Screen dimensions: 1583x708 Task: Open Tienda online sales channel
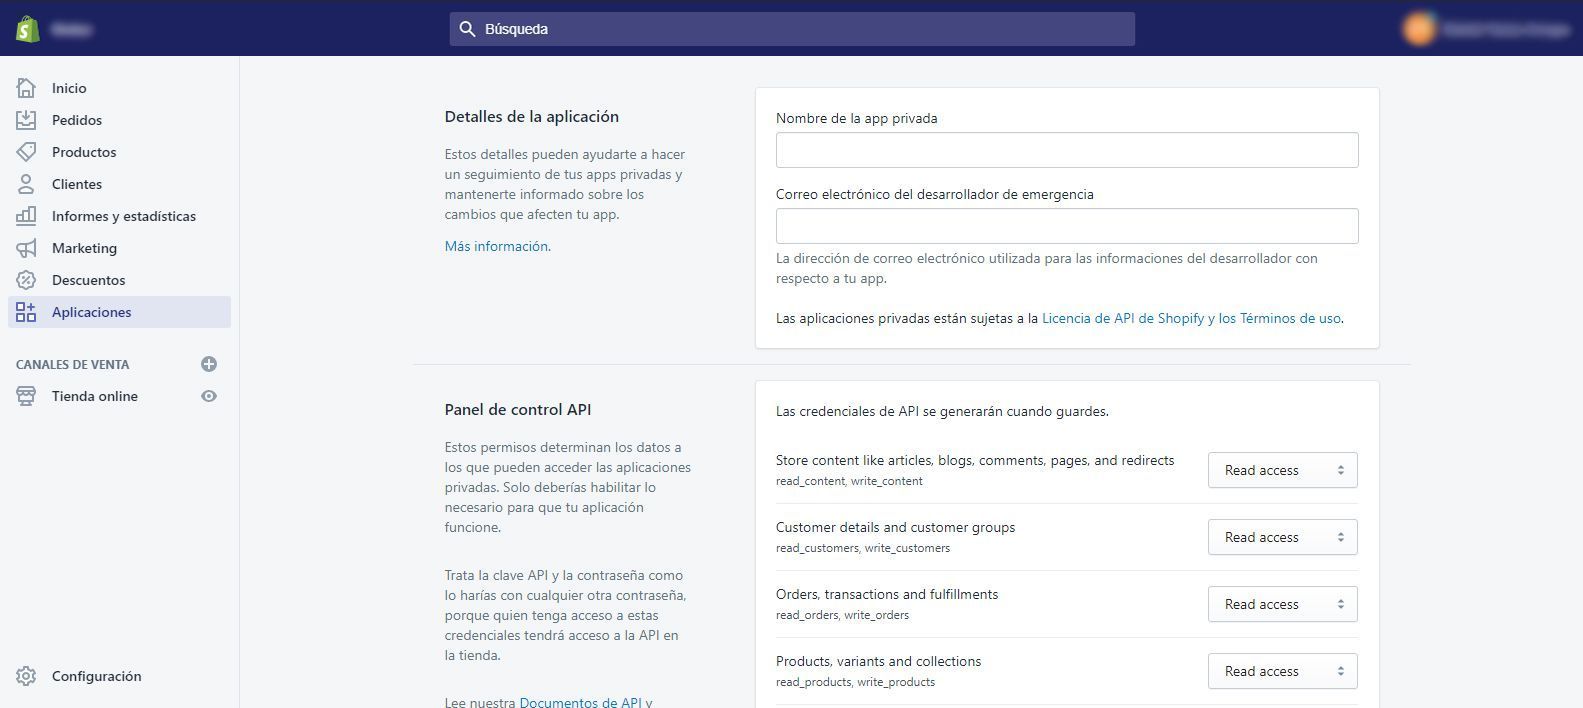point(95,396)
